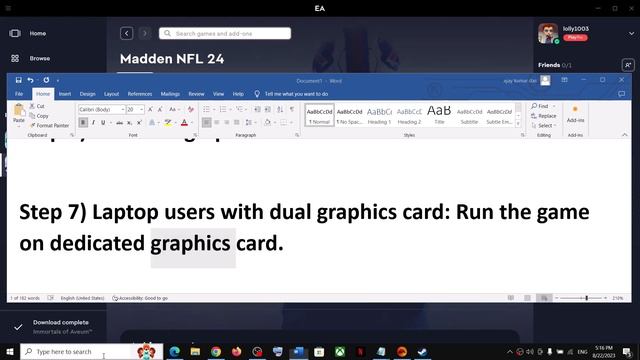Clear all formatting from the selection
This screenshot has width=640, height=360.
191,109
